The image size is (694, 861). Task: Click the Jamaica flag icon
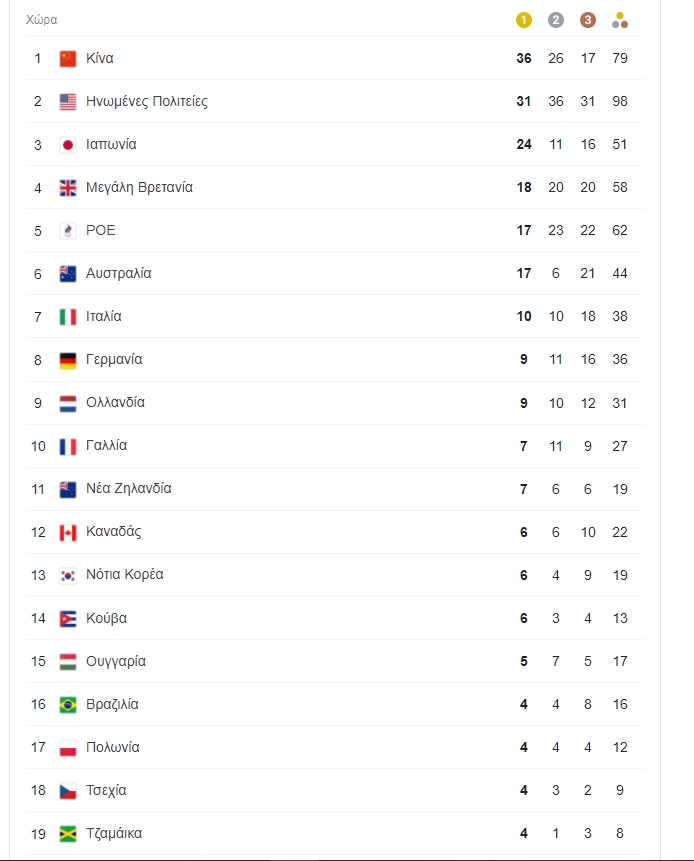click(x=68, y=834)
